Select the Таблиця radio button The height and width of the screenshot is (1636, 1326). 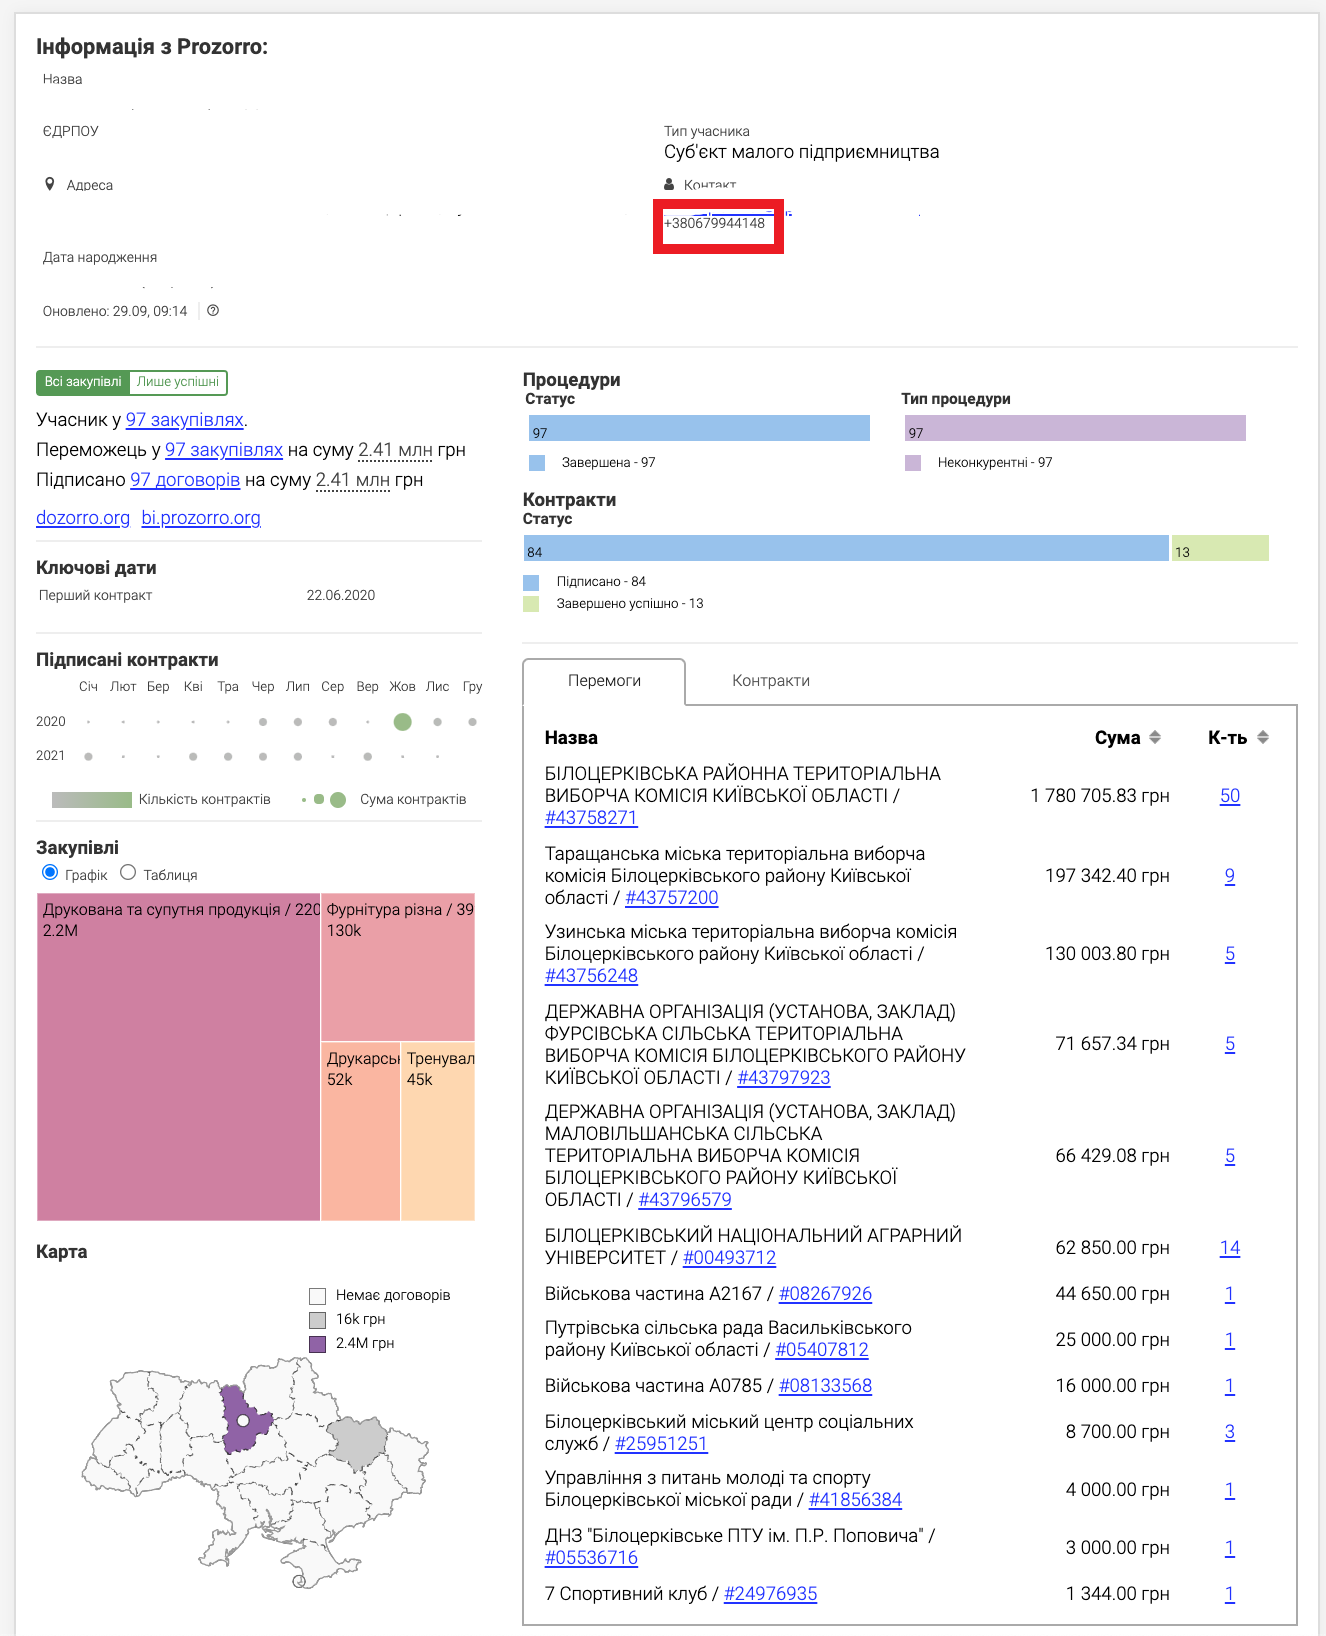click(x=128, y=873)
